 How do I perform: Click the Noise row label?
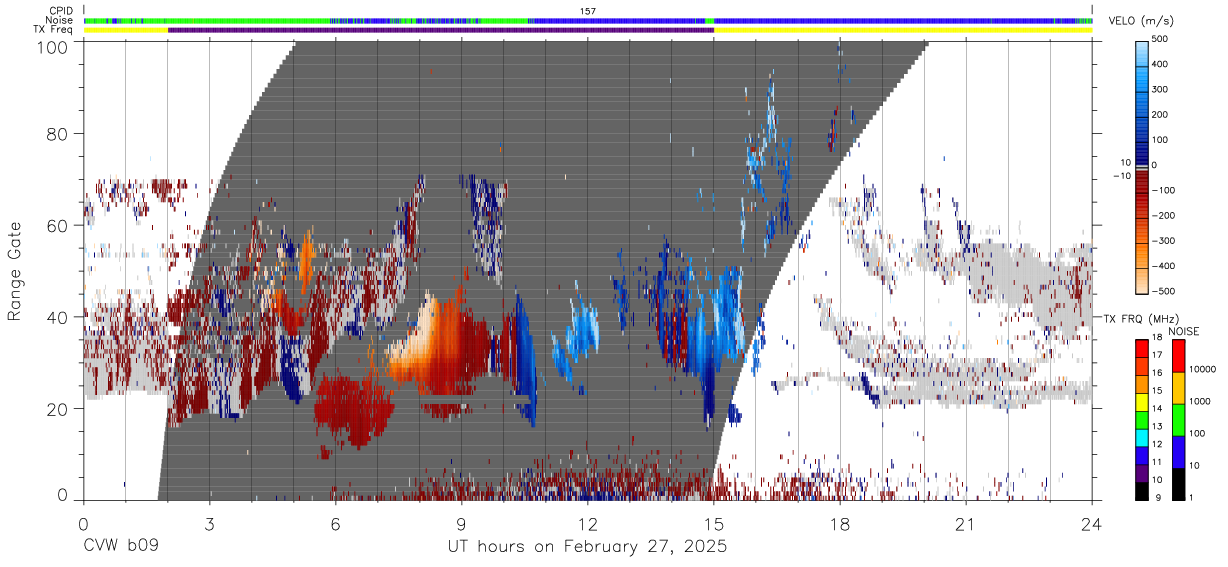point(61,20)
